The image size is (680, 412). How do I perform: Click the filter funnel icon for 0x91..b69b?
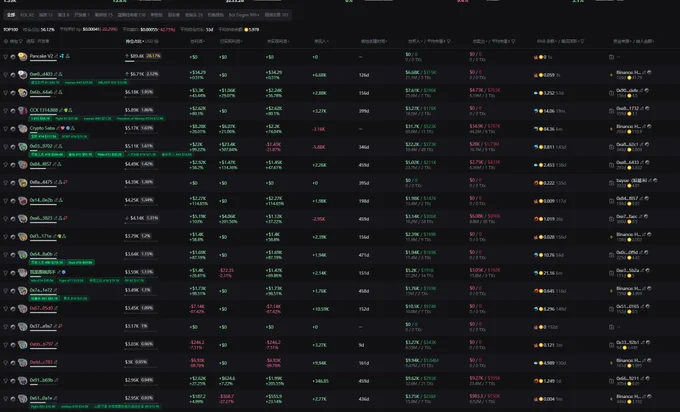[5, 380]
